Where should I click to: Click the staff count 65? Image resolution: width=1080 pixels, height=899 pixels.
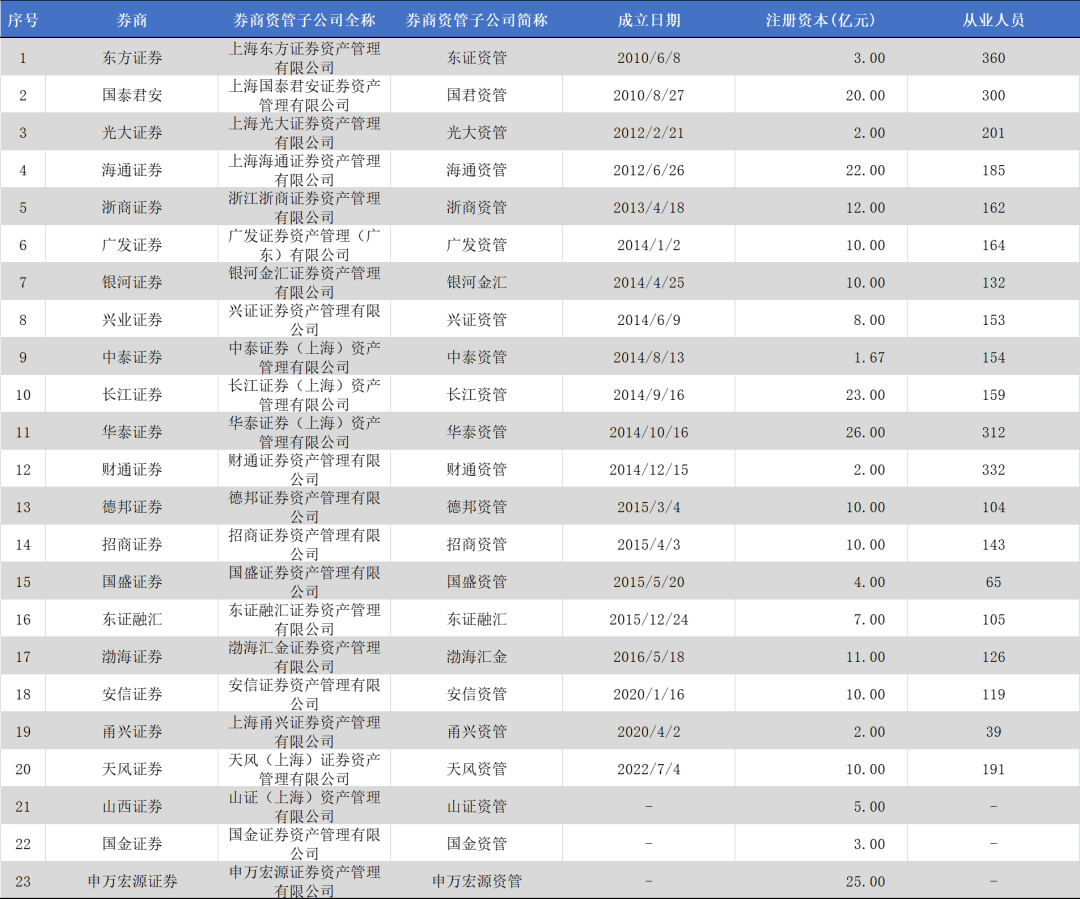click(x=993, y=581)
